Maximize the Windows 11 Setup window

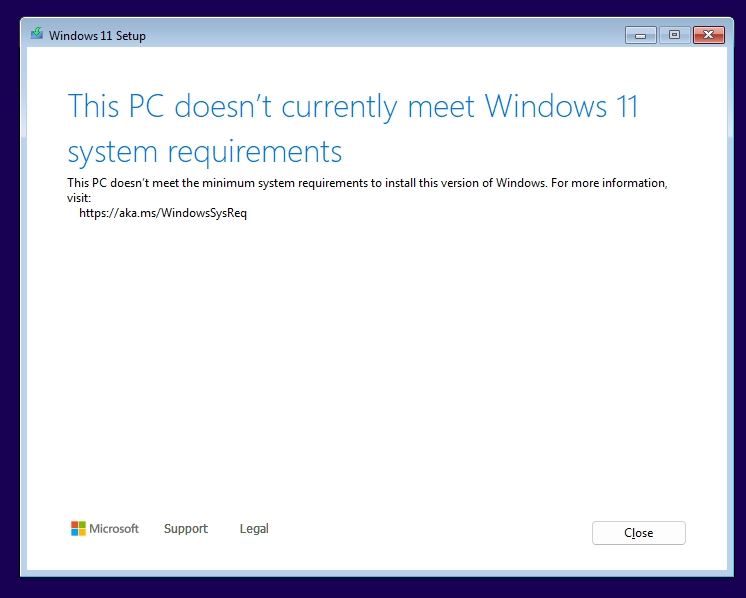(674, 35)
